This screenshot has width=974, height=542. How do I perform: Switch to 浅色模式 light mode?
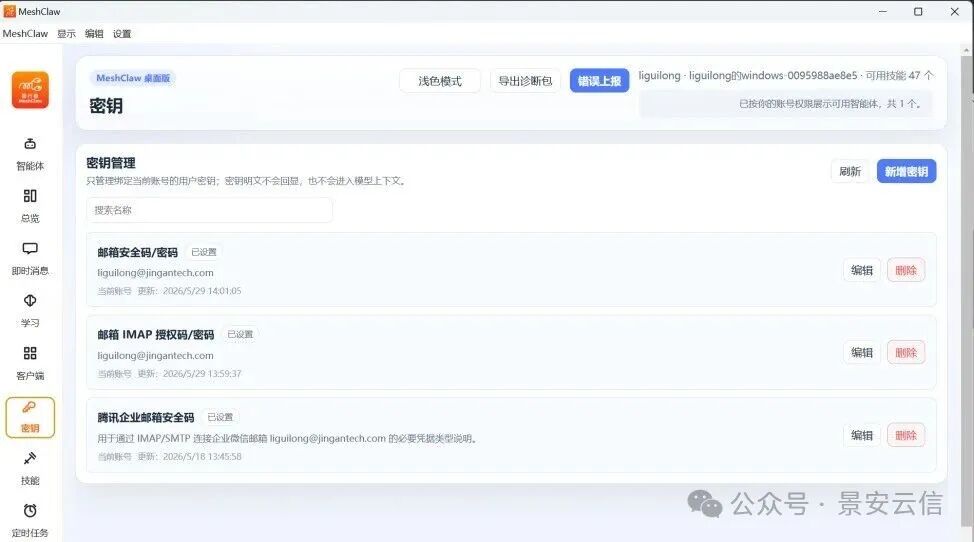click(440, 81)
